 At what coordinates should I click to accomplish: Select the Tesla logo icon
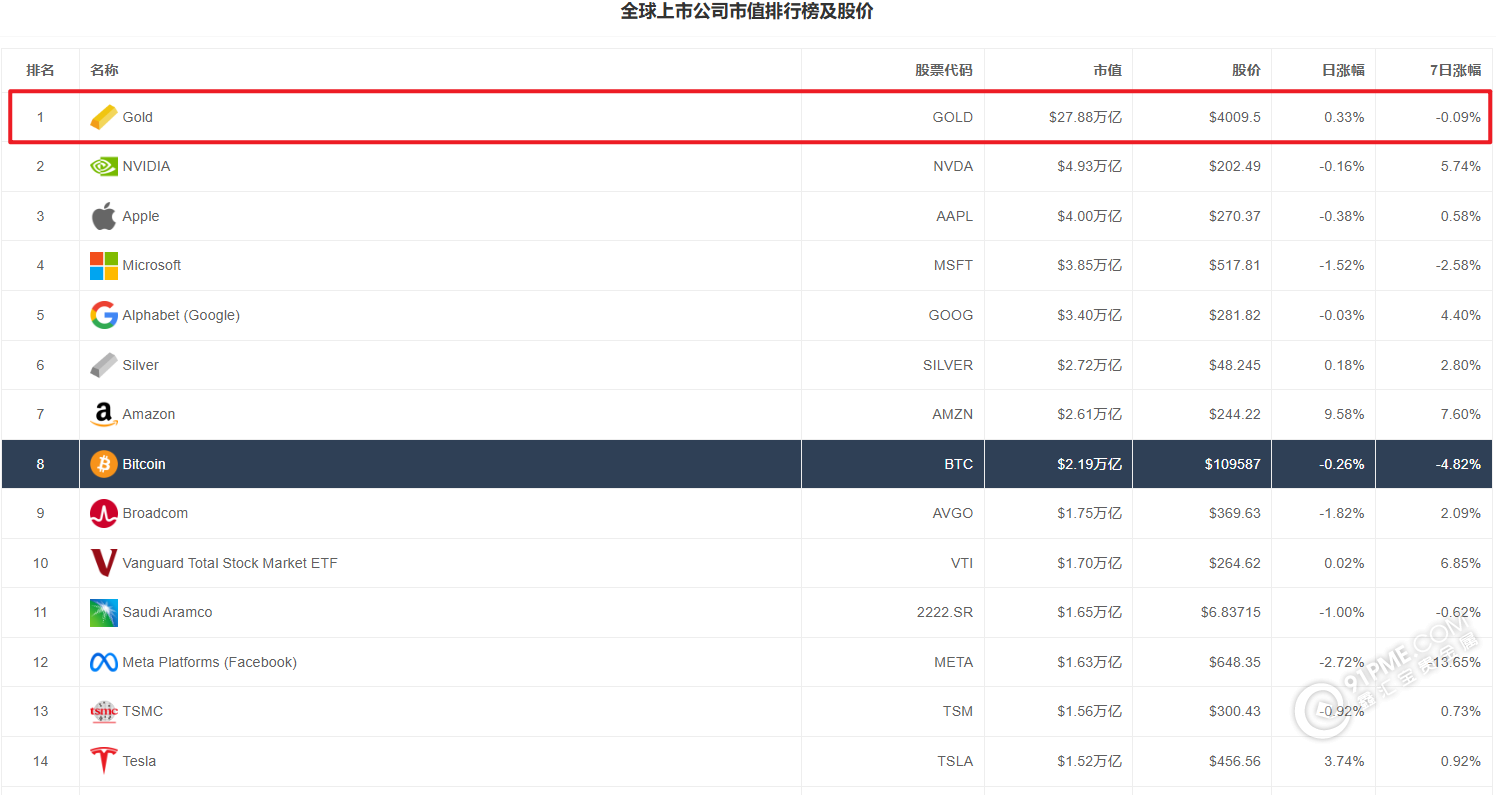click(x=103, y=761)
